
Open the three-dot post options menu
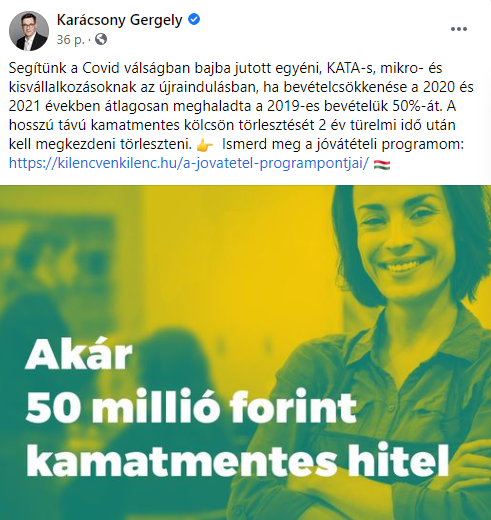pyautogui.click(x=459, y=29)
